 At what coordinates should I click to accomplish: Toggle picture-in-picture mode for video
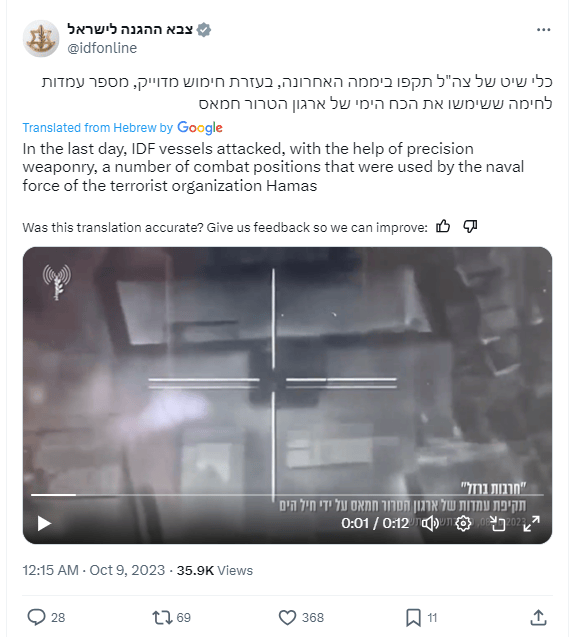tap(497, 524)
